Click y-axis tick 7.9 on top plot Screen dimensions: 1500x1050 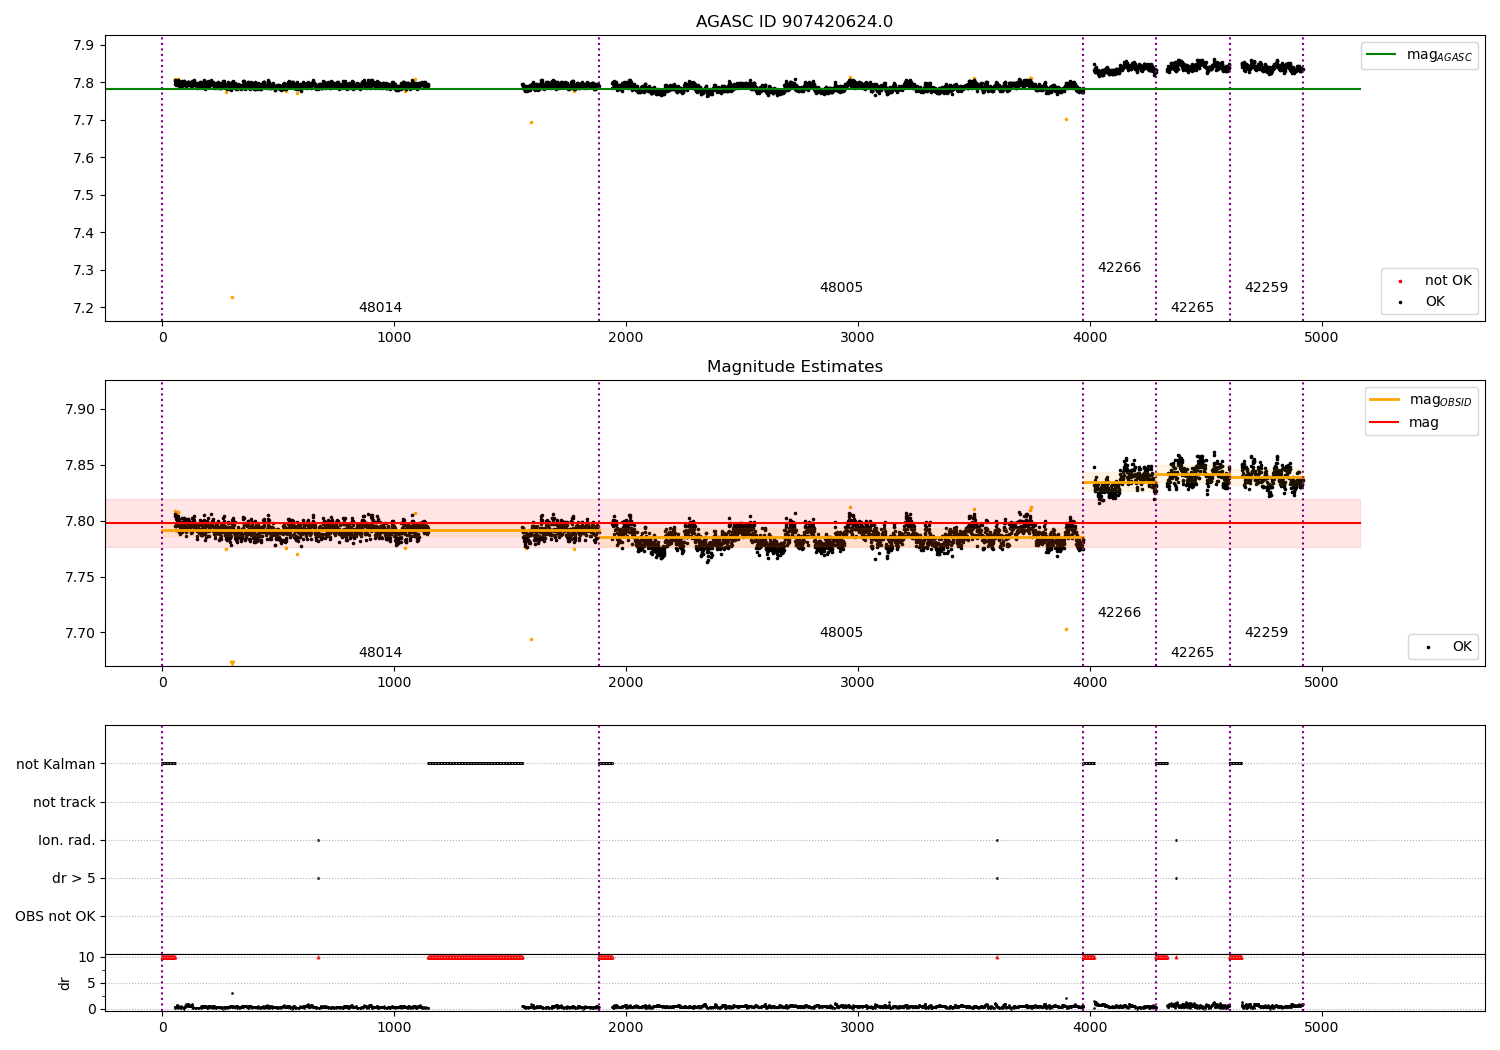tap(83, 46)
